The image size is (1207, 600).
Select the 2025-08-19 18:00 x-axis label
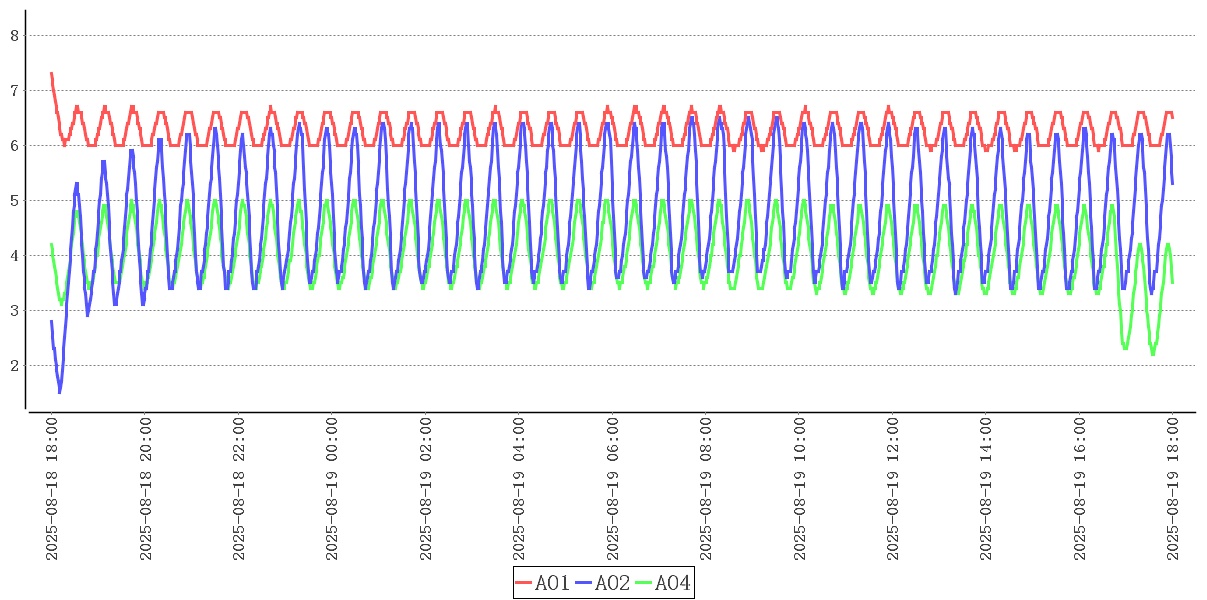(x=1173, y=490)
